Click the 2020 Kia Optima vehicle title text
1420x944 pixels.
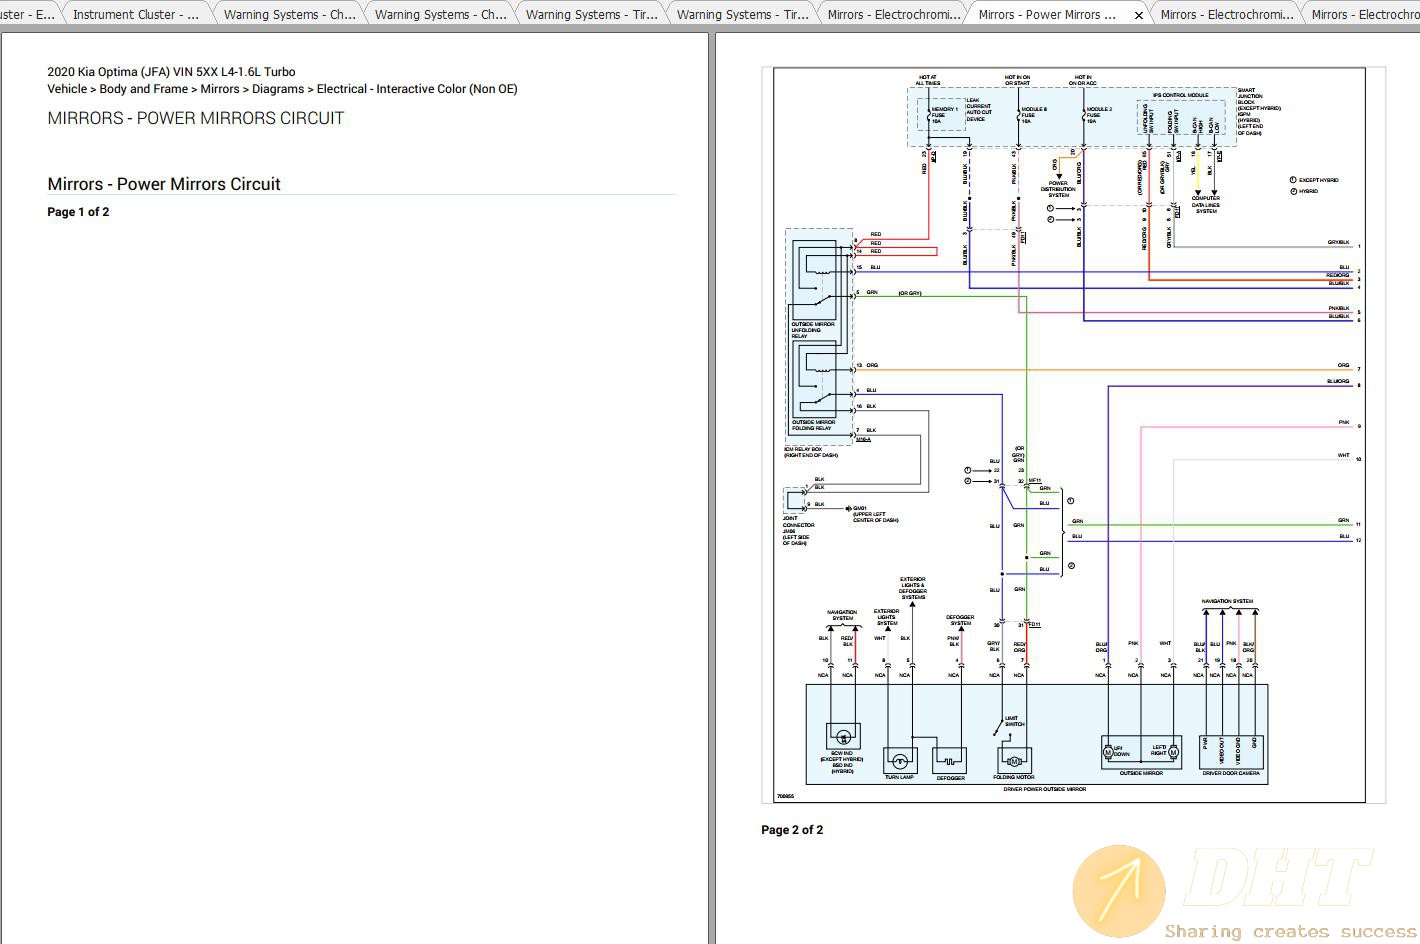171,72
